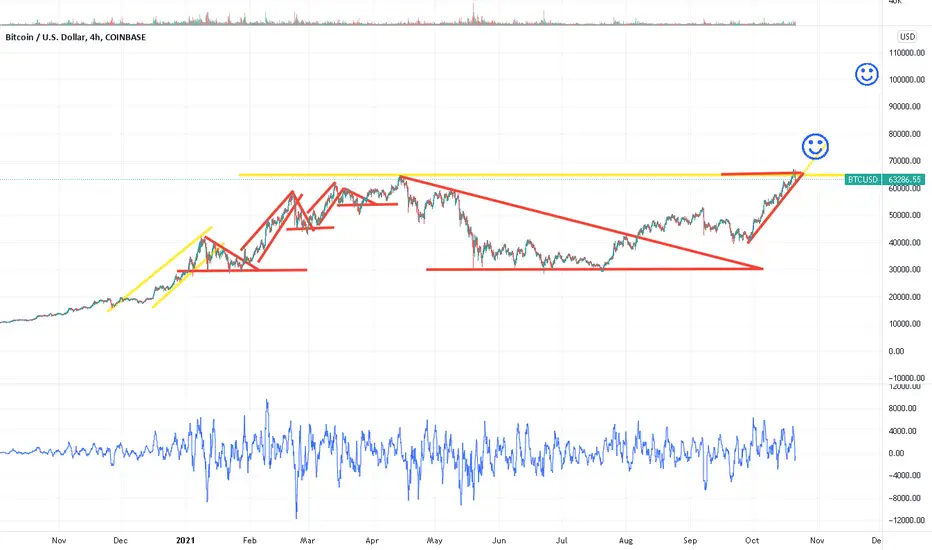The width and height of the screenshot is (932, 550).
Task: Click the 100000.00 price axis label
Action: [906, 80]
